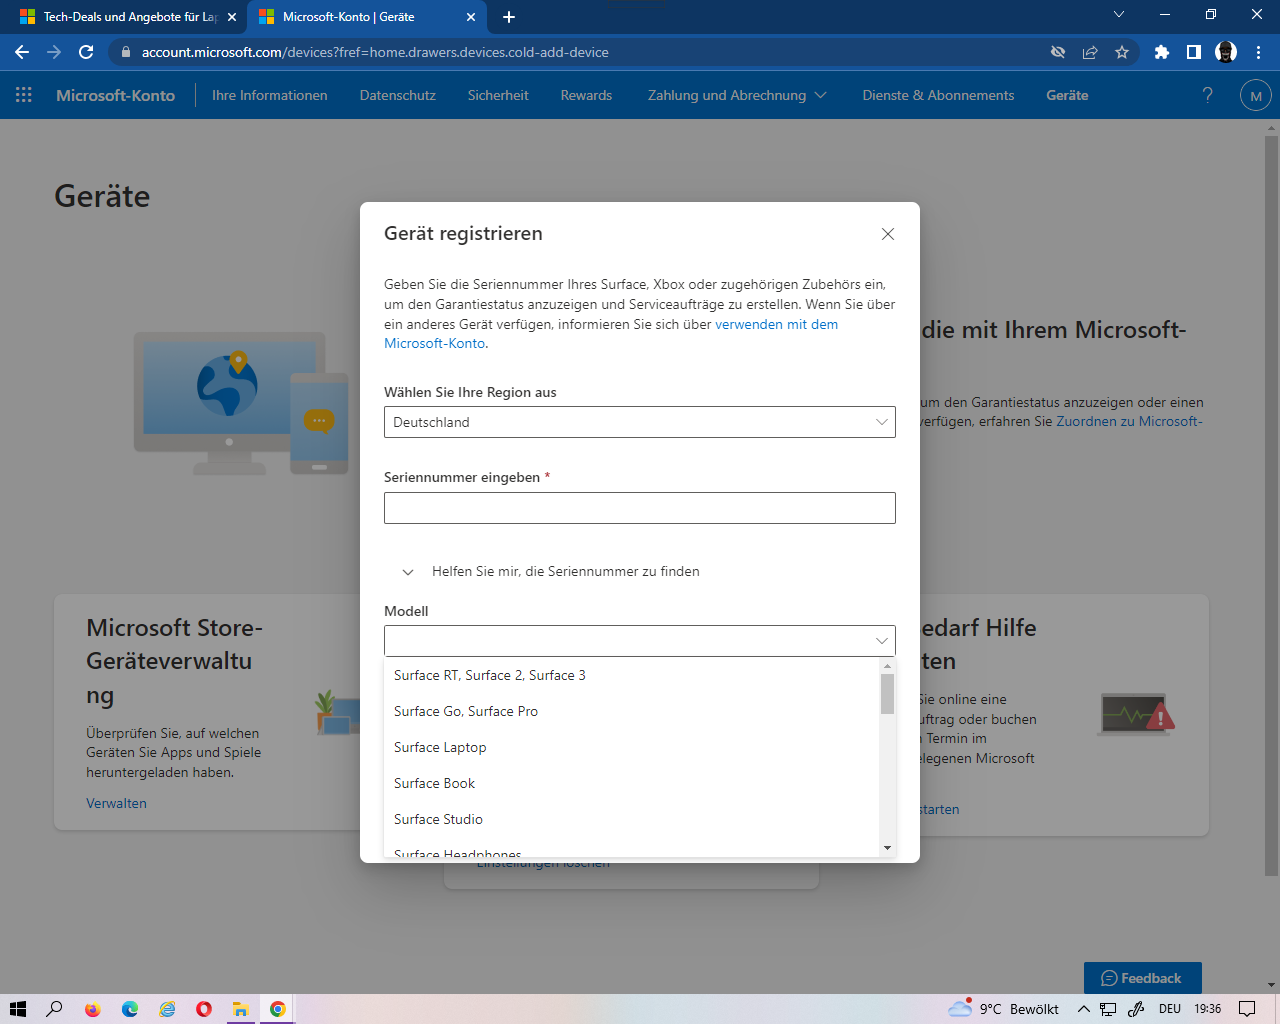
Task: Open Datenschutz nav item
Action: [x=398, y=95]
